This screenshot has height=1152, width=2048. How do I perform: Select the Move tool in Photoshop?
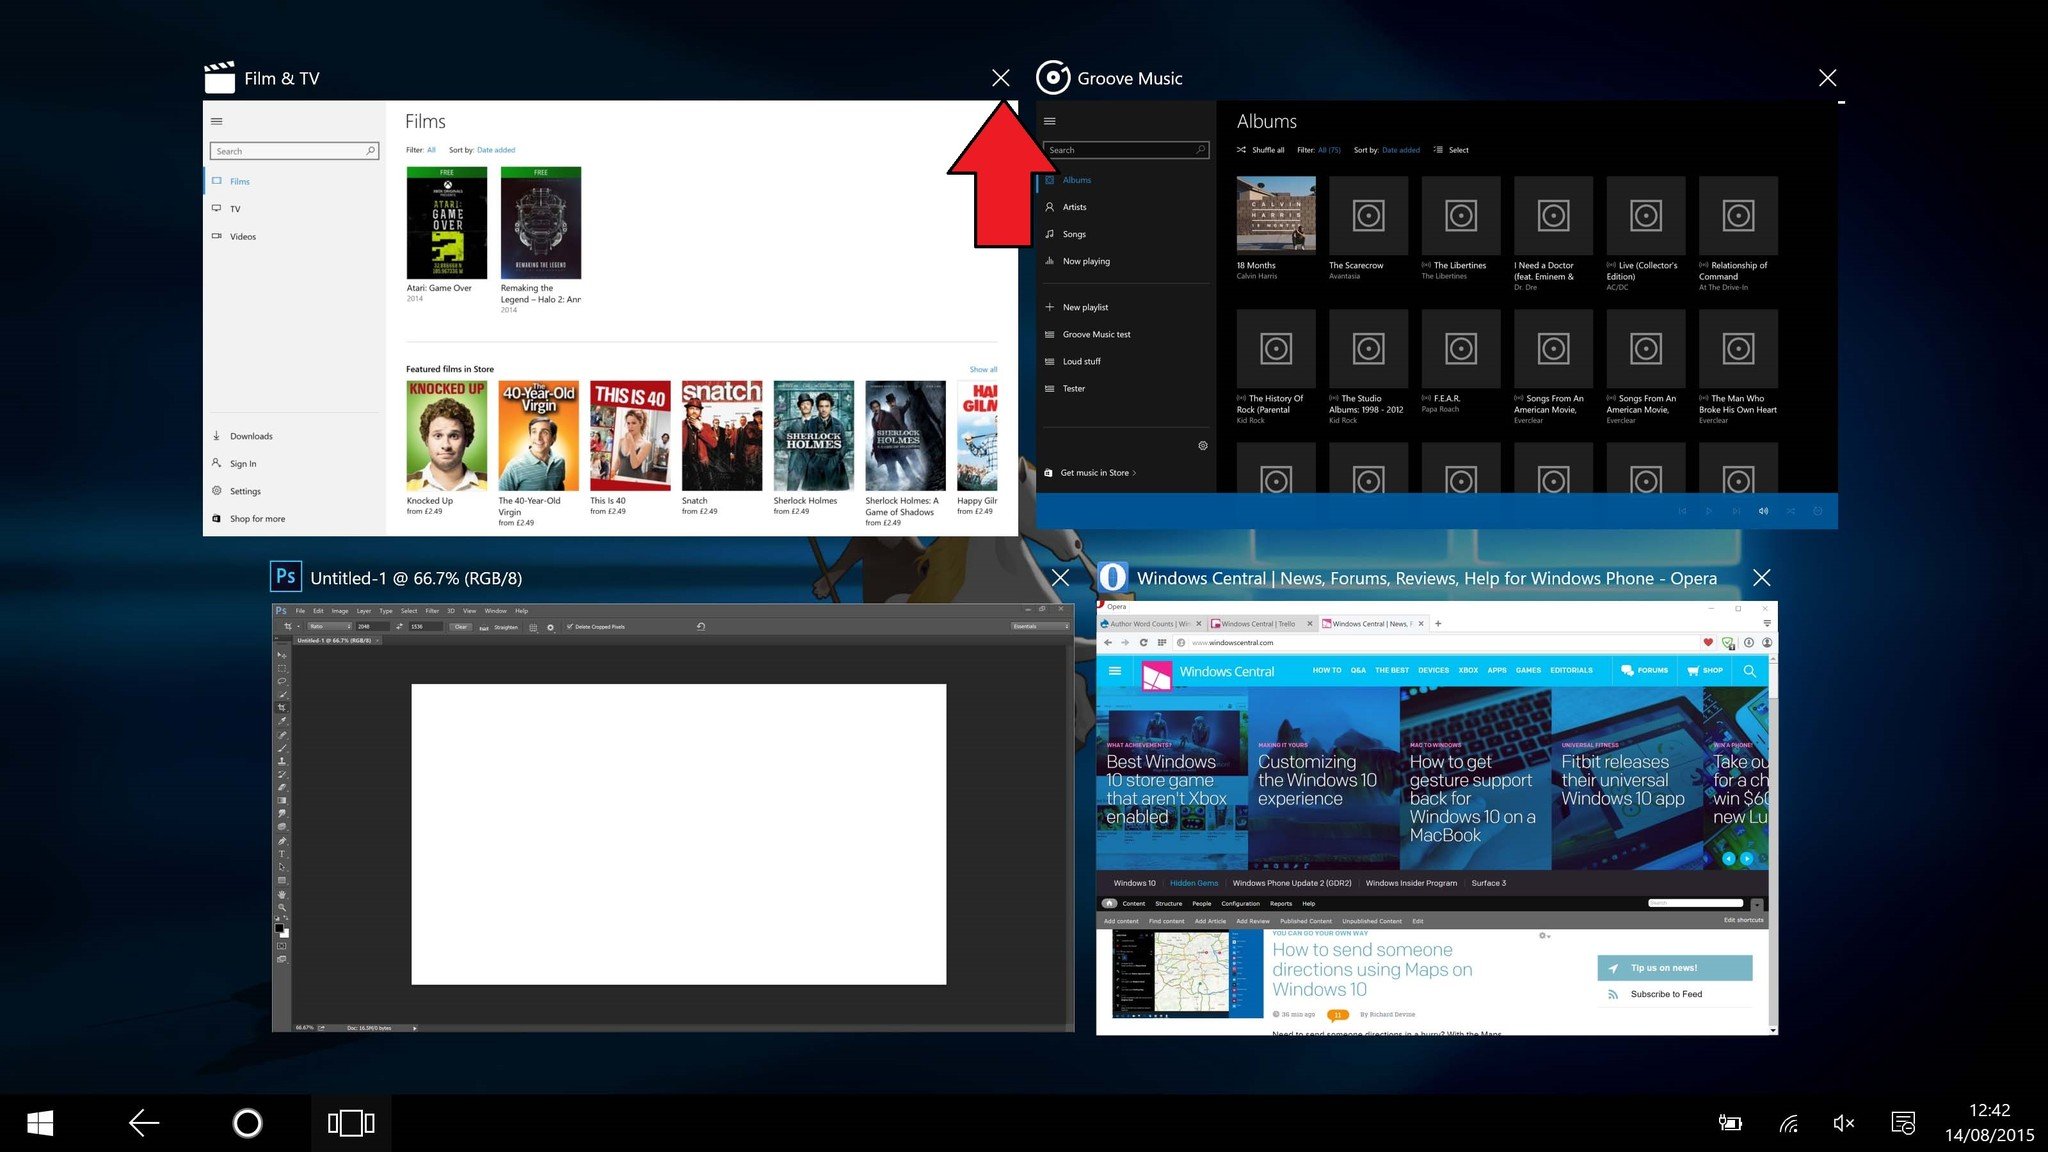(281, 655)
